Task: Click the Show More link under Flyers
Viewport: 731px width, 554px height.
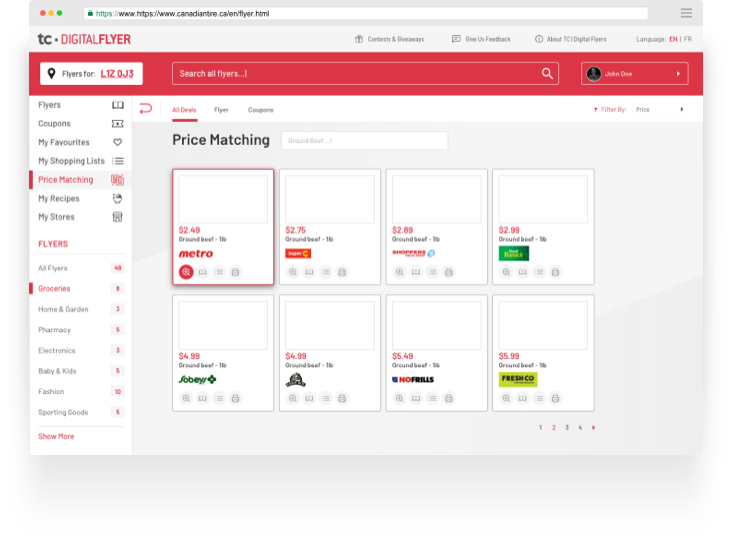Action: pos(56,436)
